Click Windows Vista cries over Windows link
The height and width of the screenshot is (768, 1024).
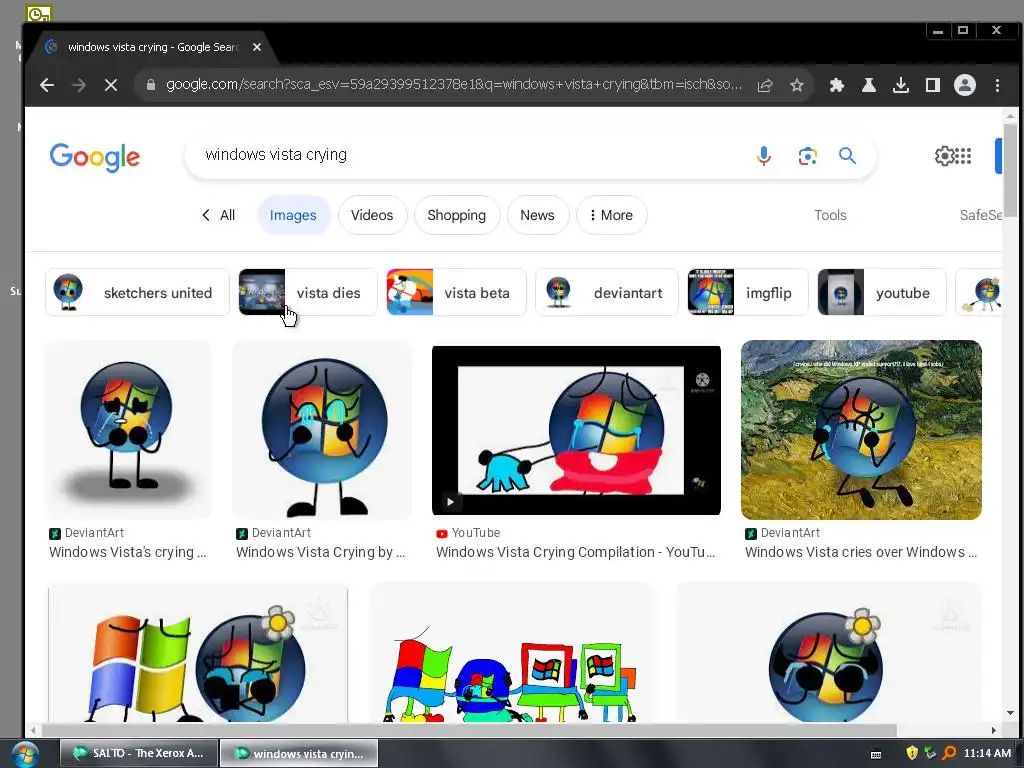pyautogui.click(x=861, y=552)
